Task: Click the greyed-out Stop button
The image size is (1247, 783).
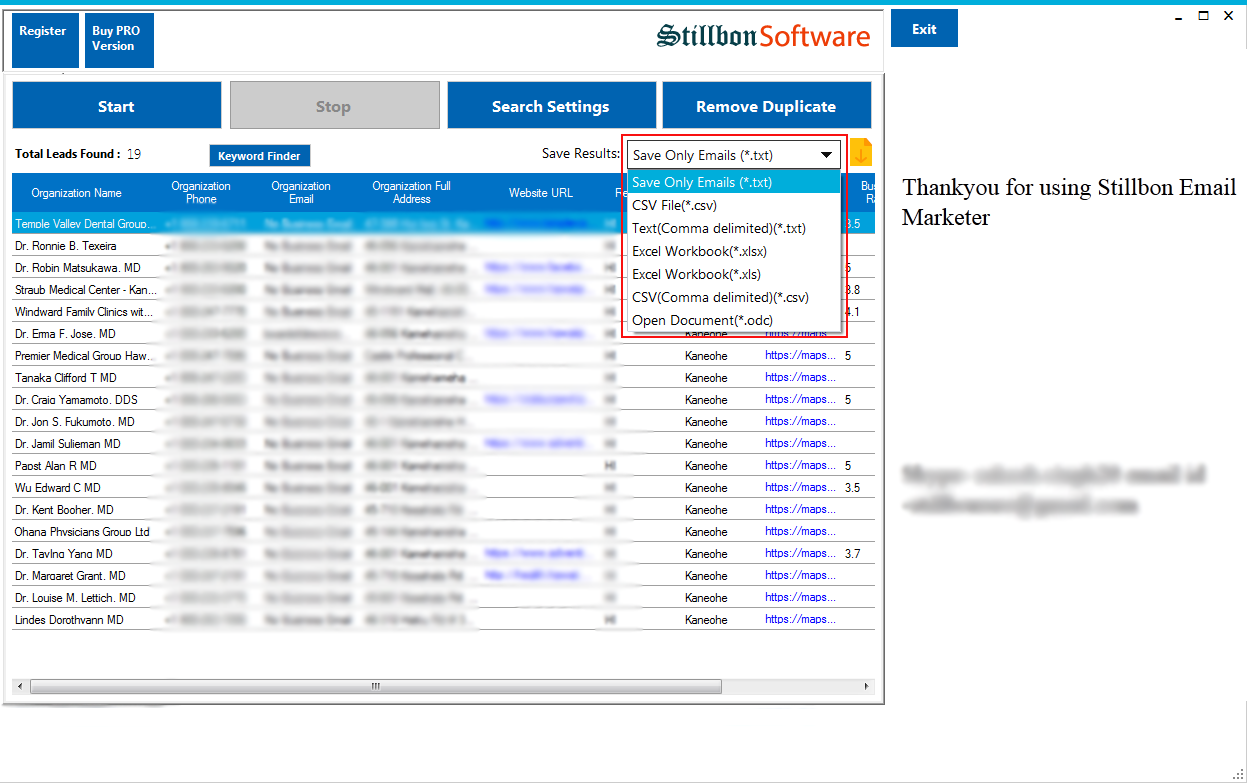Action: tap(334, 105)
